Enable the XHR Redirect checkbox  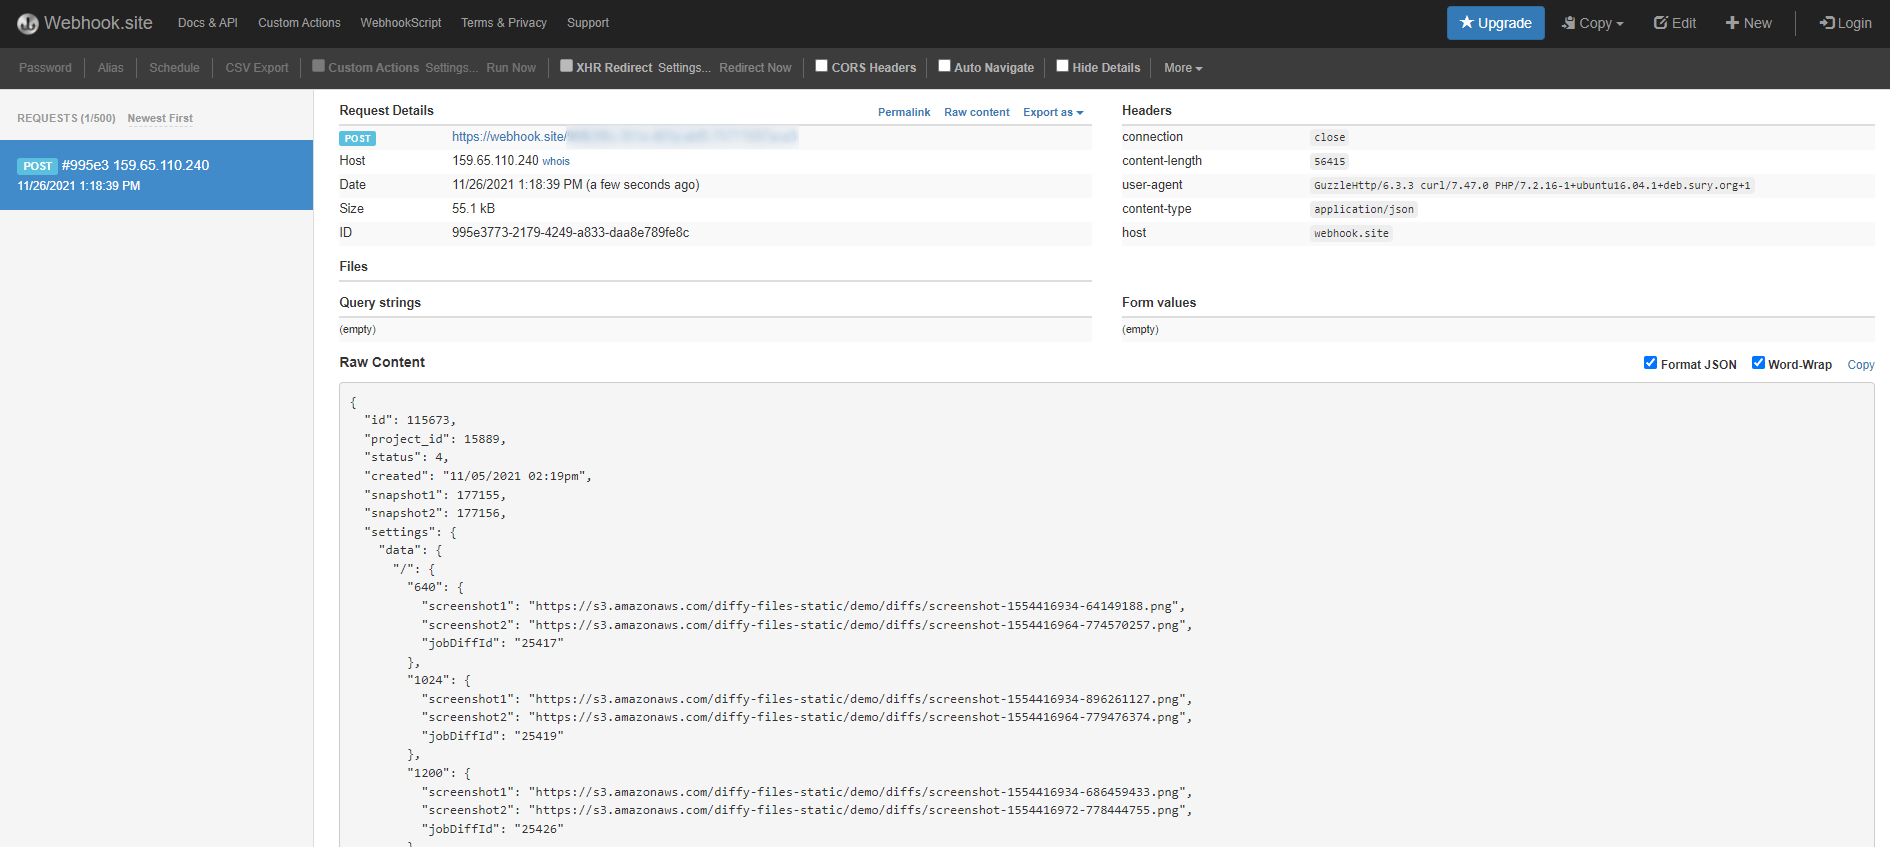tap(566, 66)
